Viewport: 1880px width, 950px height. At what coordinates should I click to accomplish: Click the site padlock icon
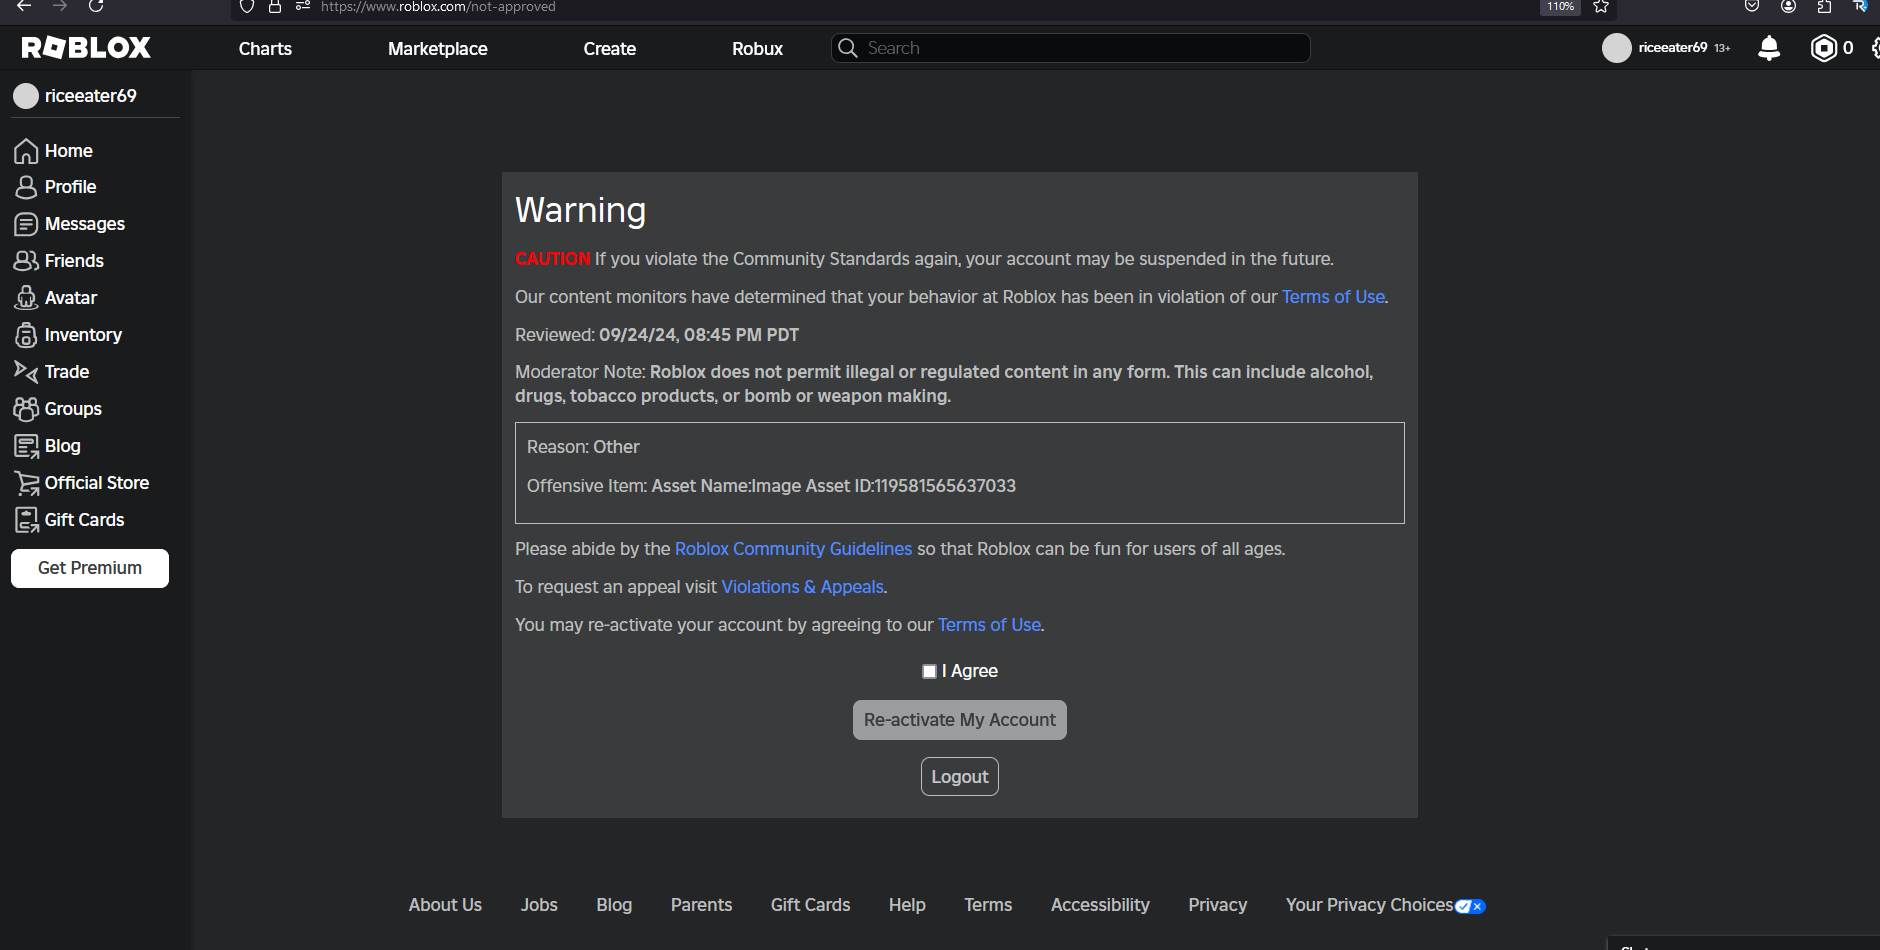click(x=275, y=6)
